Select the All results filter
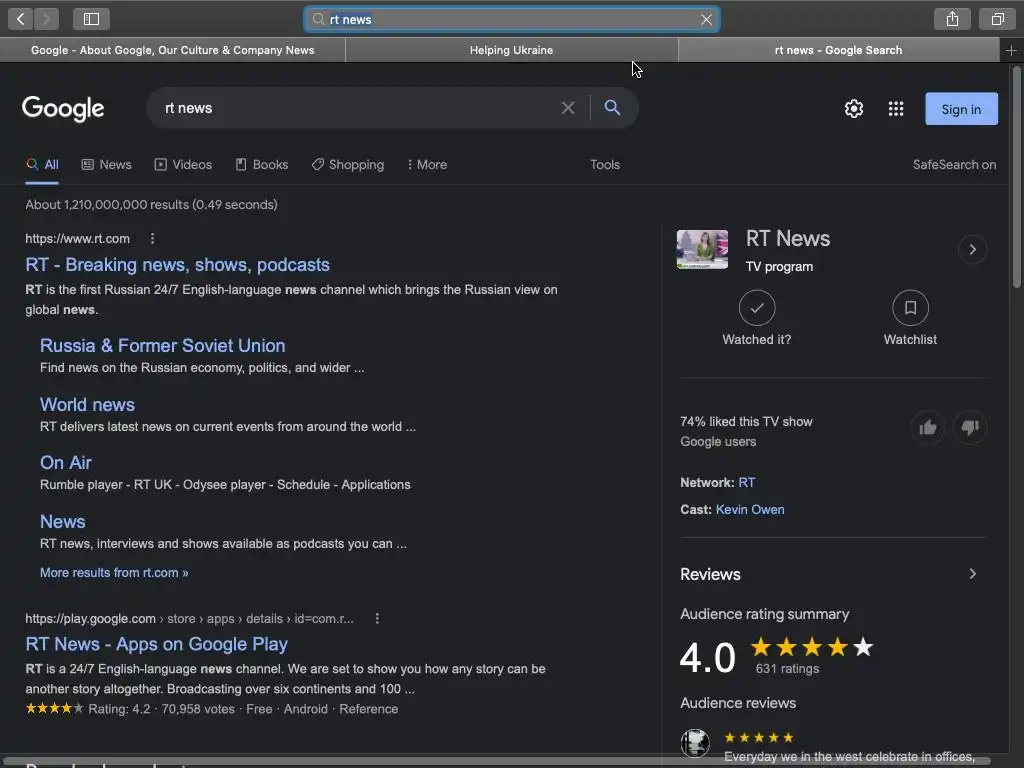Image resolution: width=1024 pixels, height=768 pixels. pos(42,165)
